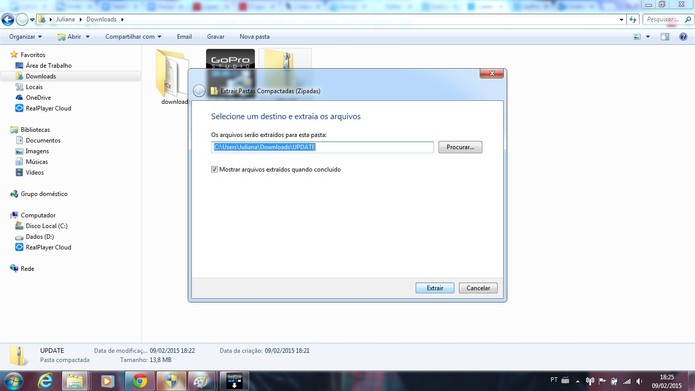This screenshot has width=695, height=391.
Task: Click the Cancelar button
Action: pos(478,288)
